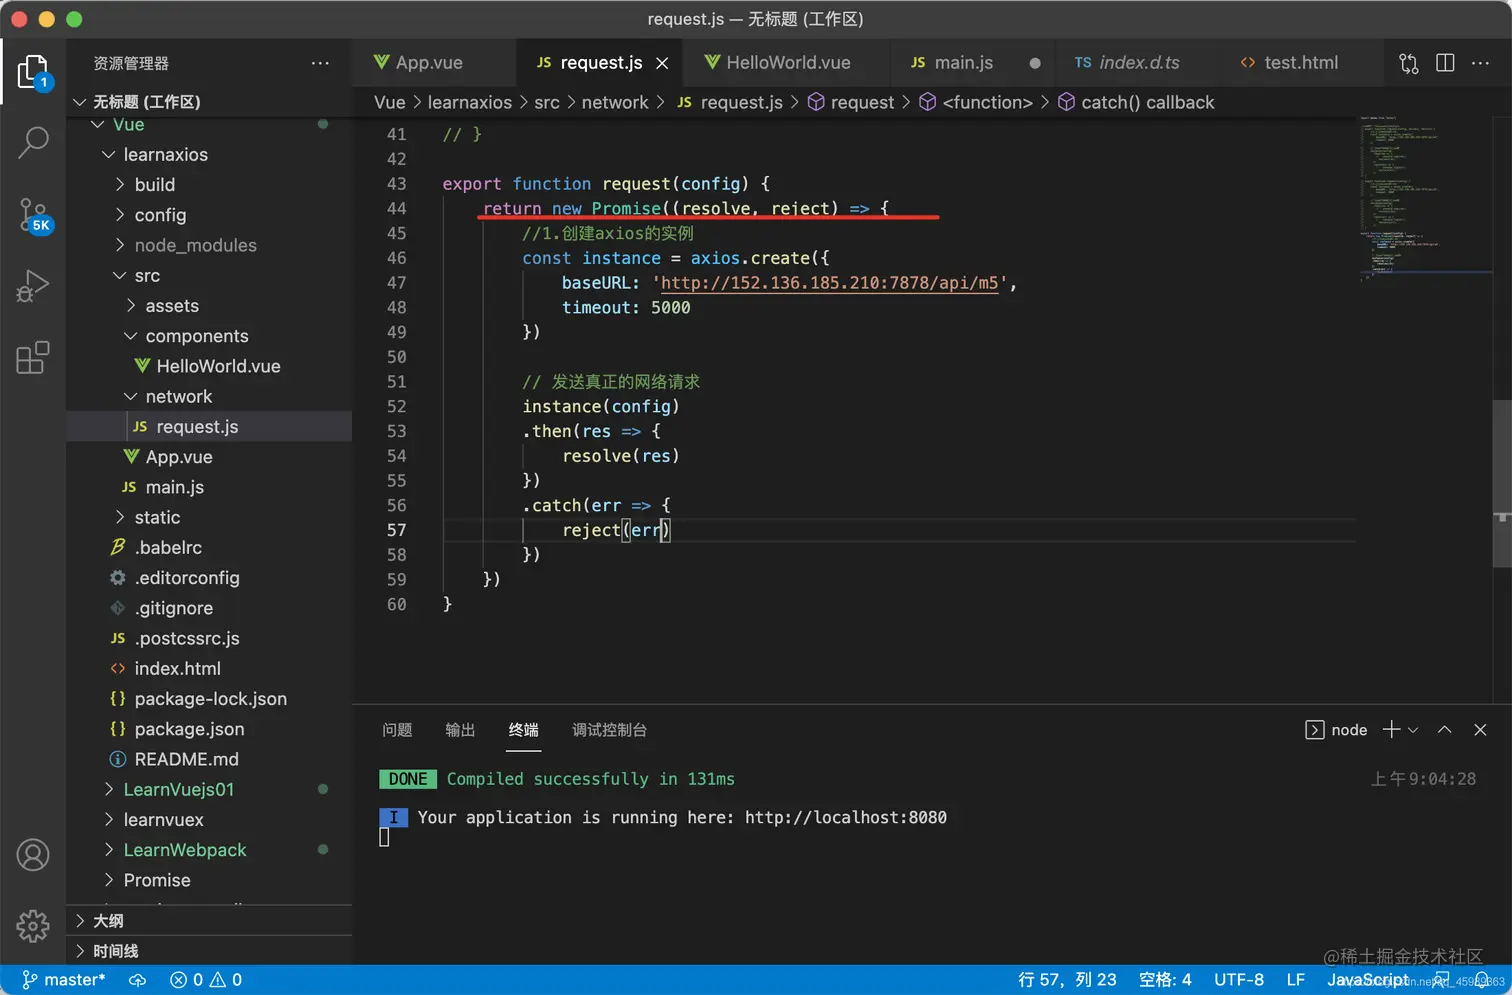The image size is (1512, 995).
Task: Maximize the terminal panel with up chevron
Action: [x=1444, y=730]
